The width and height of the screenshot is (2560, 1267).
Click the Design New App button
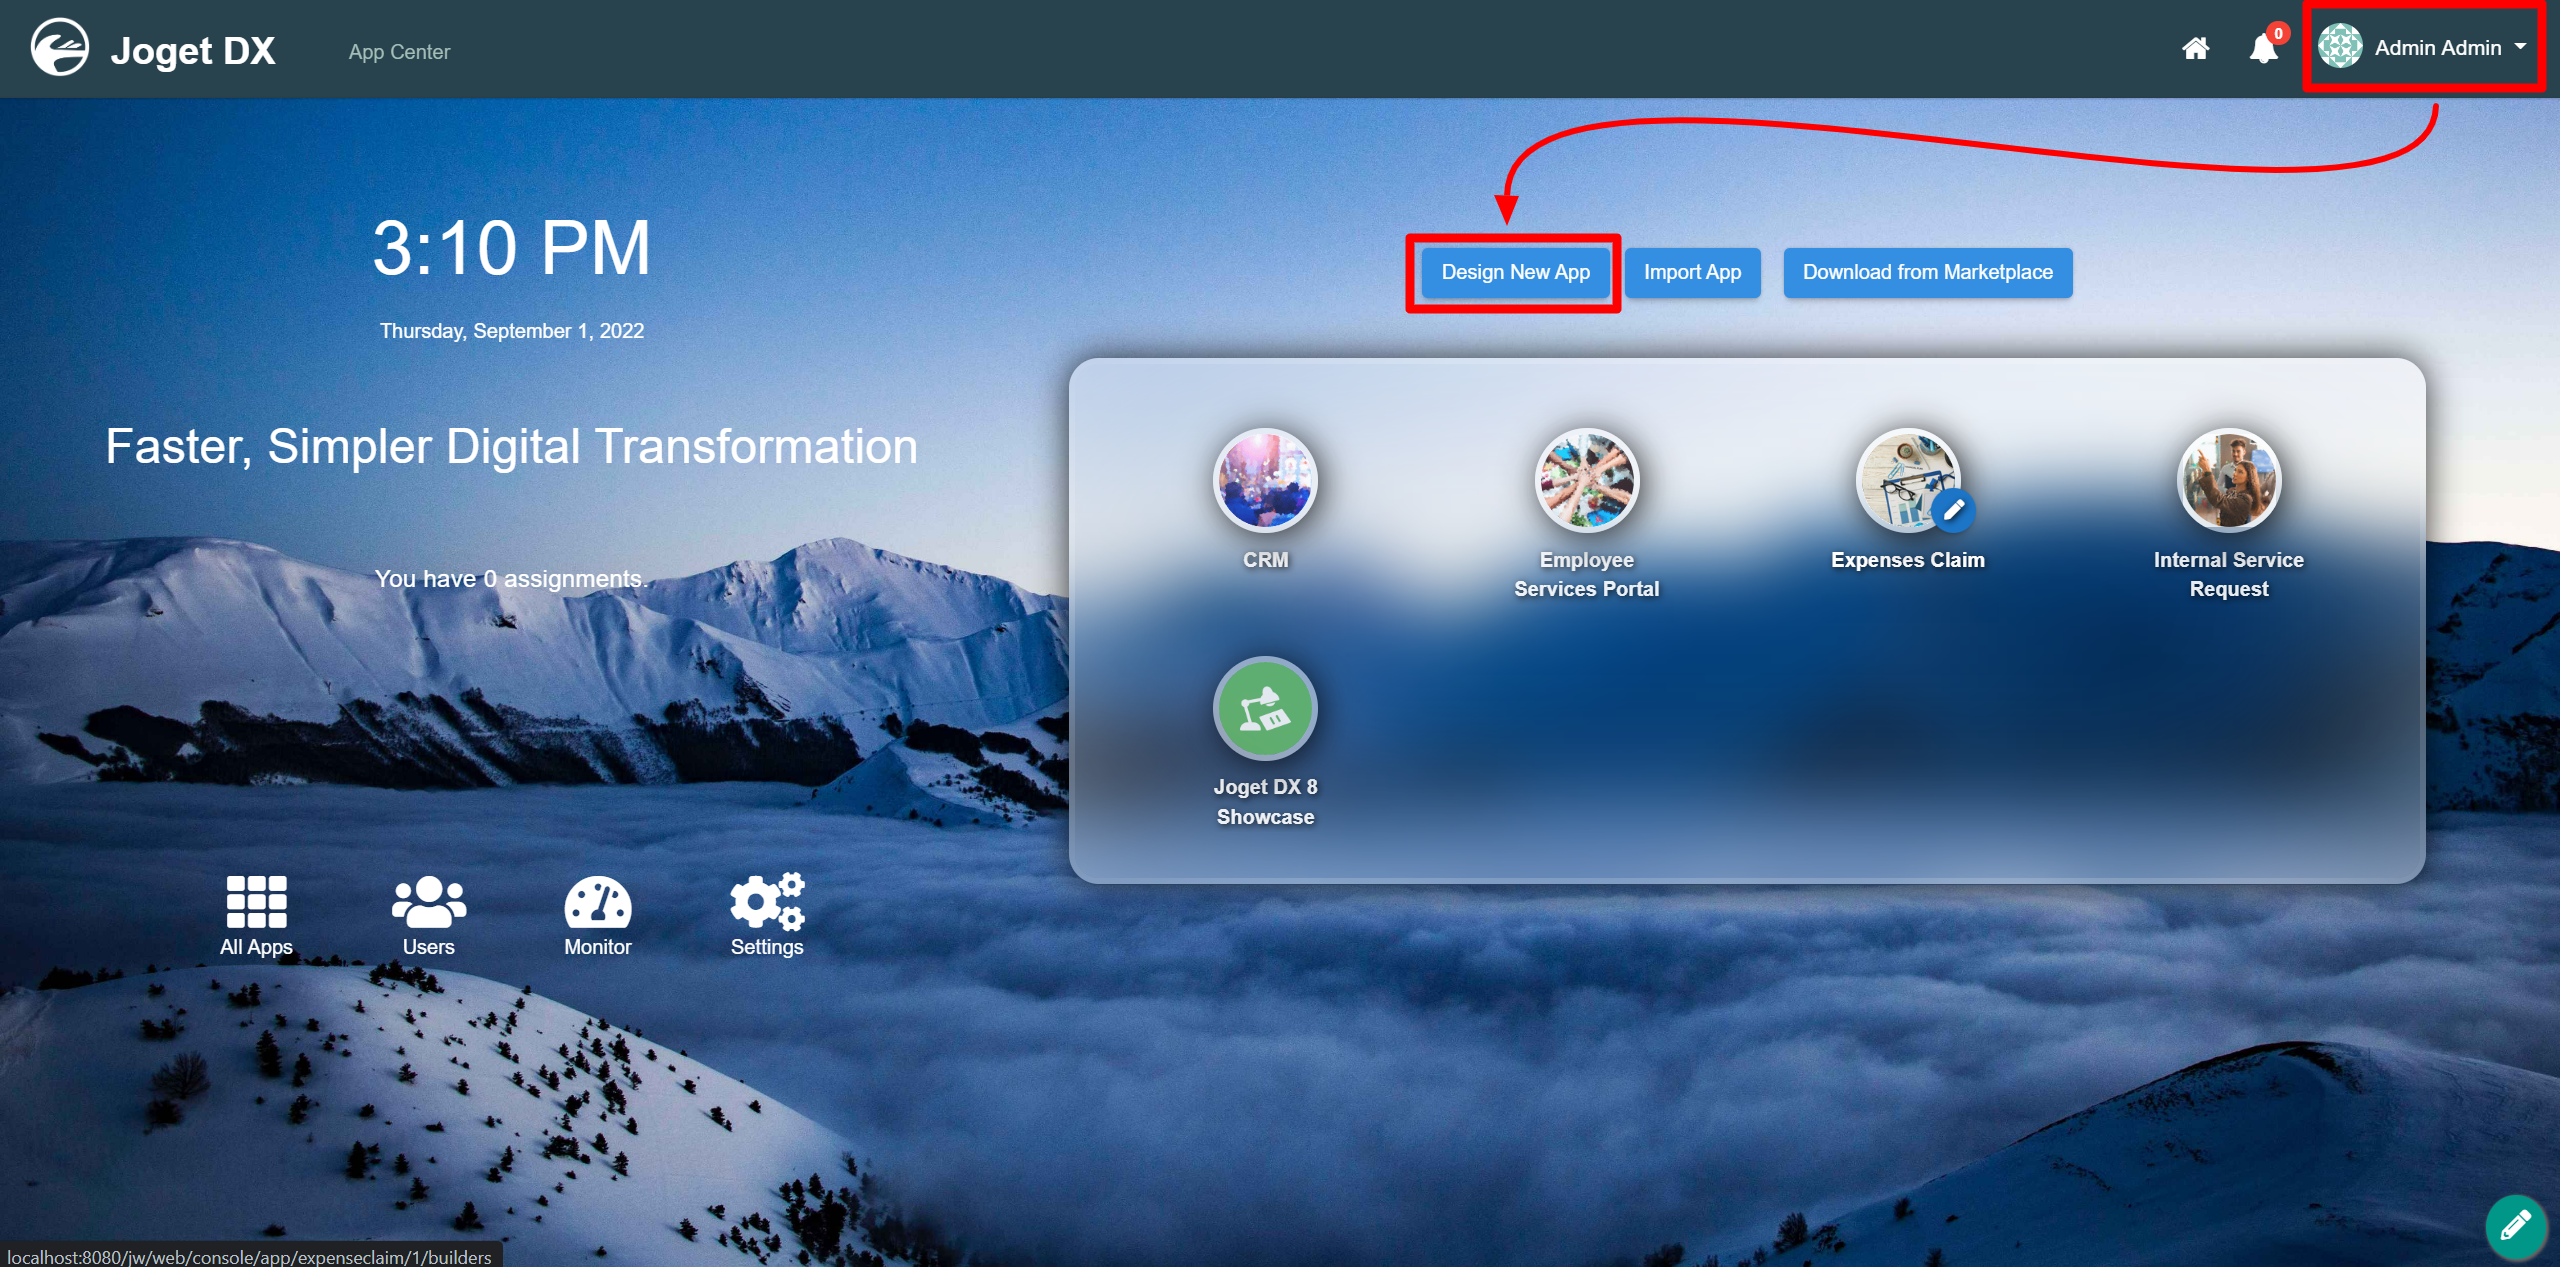coord(1515,272)
